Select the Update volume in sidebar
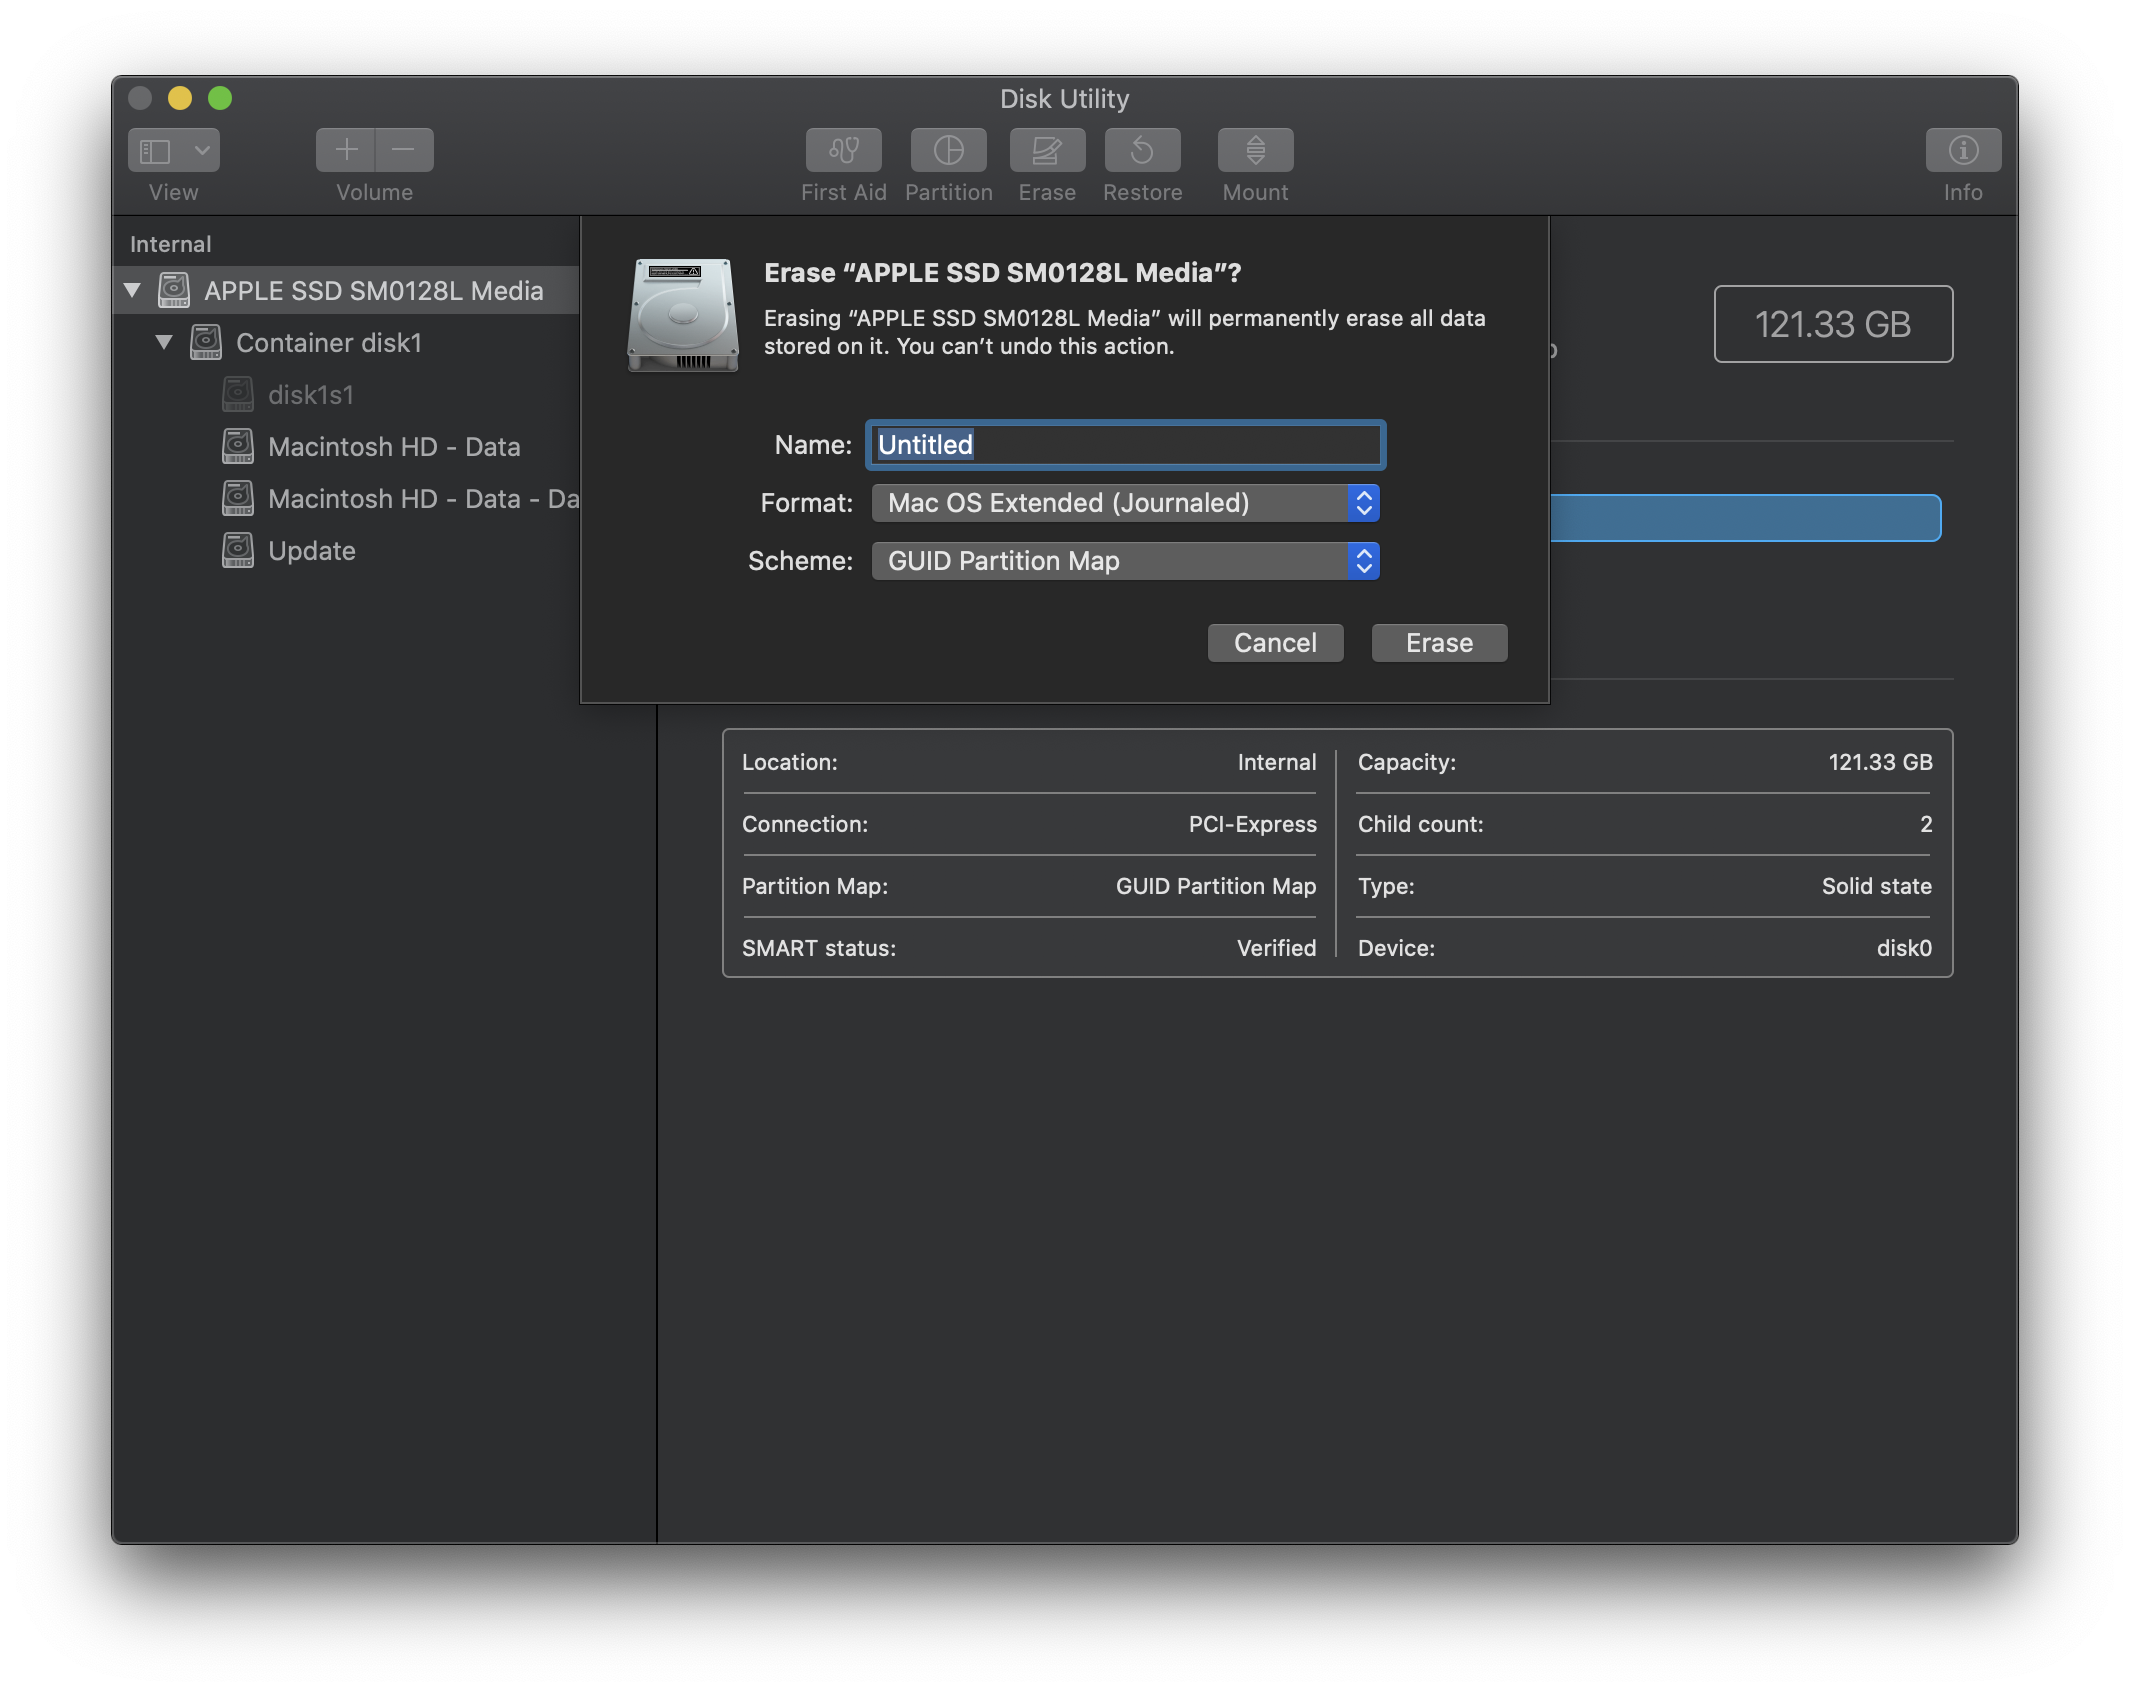Image resolution: width=2130 pixels, height=1692 pixels. [x=311, y=550]
